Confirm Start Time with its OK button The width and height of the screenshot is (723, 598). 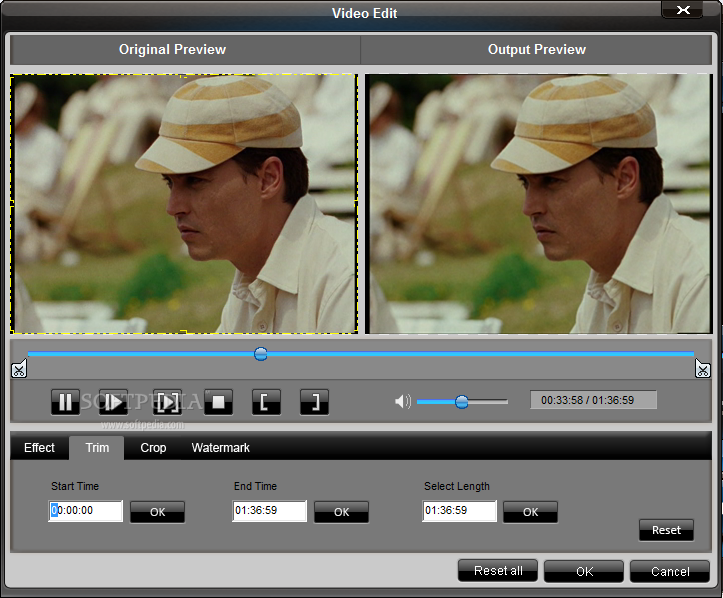point(158,512)
